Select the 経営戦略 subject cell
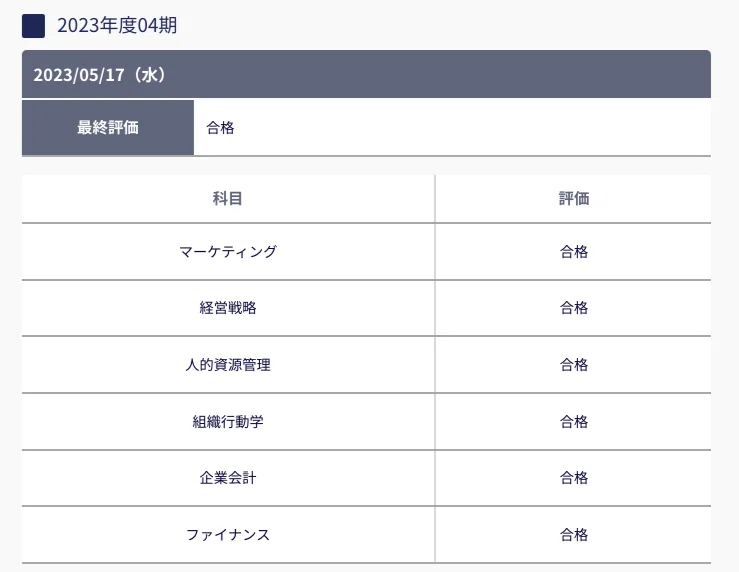The height and width of the screenshot is (572, 739). 228,308
